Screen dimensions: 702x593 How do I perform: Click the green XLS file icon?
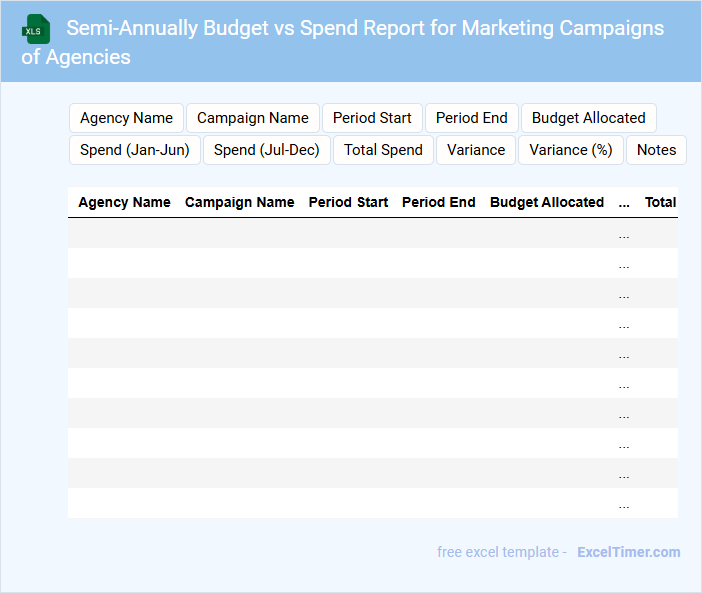click(x=37, y=30)
